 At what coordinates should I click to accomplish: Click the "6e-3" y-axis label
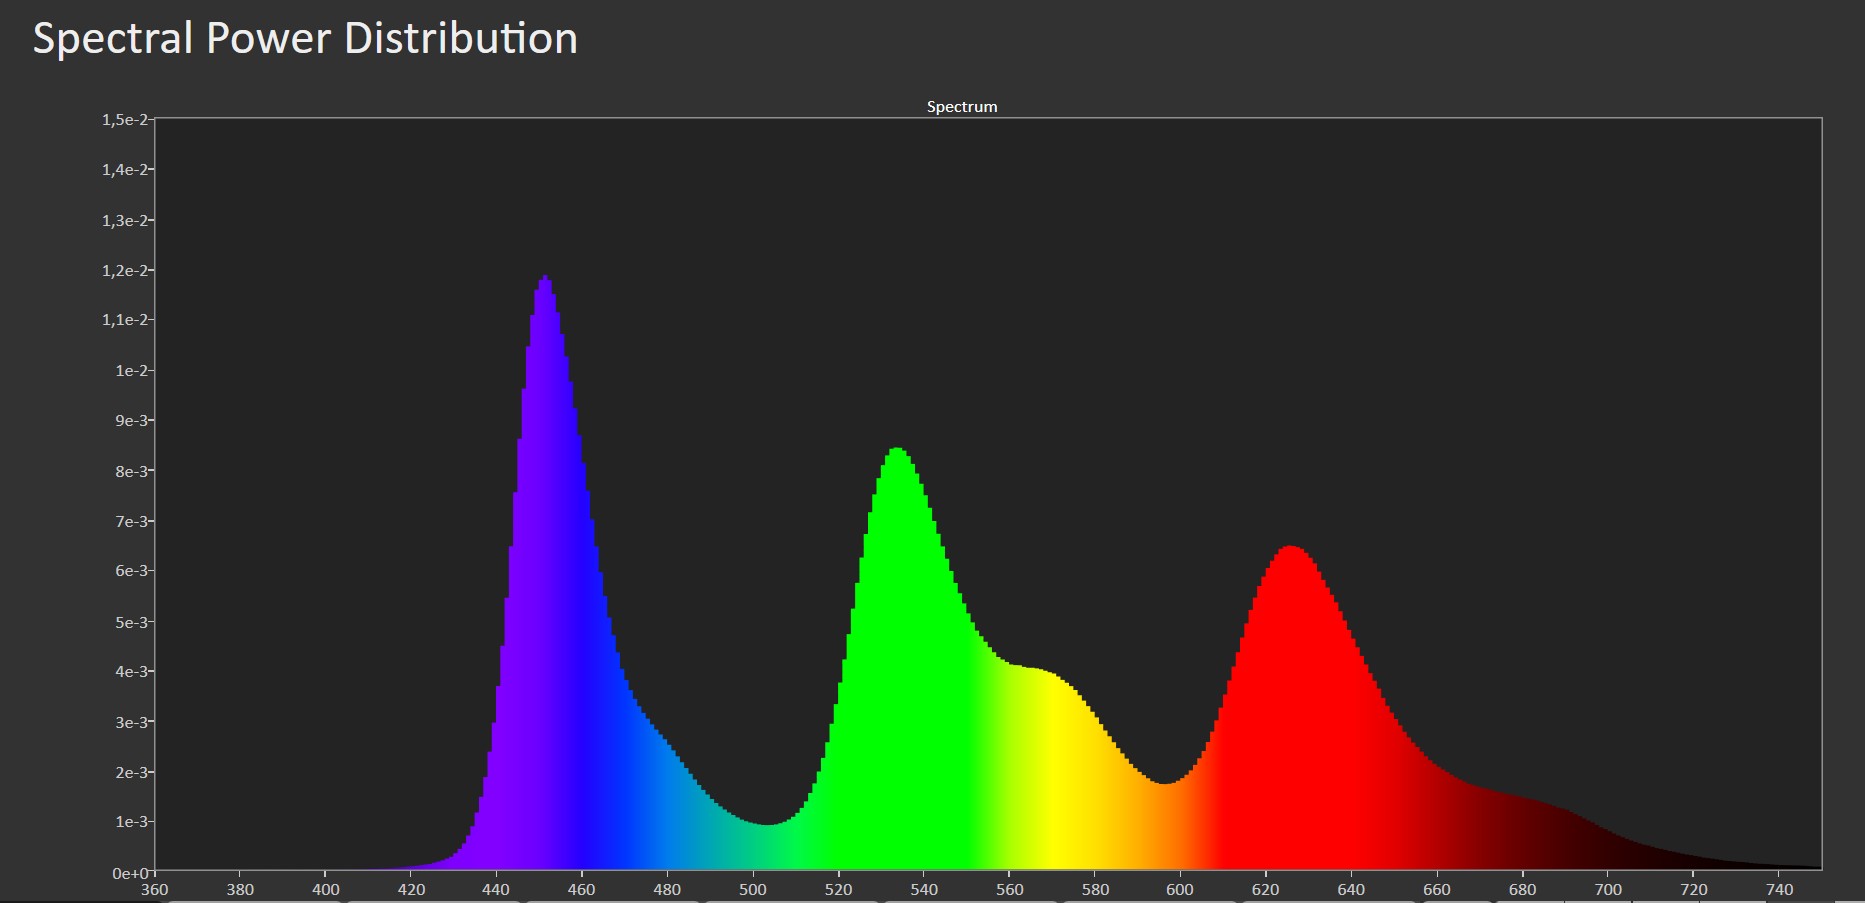(131, 570)
